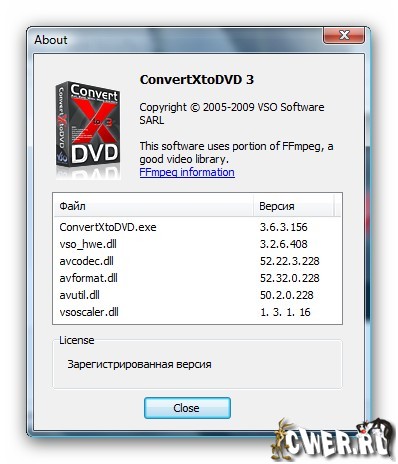This screenshot has width=398, height=464.
Task: Click the About title bar text
Action: [51, 40]
